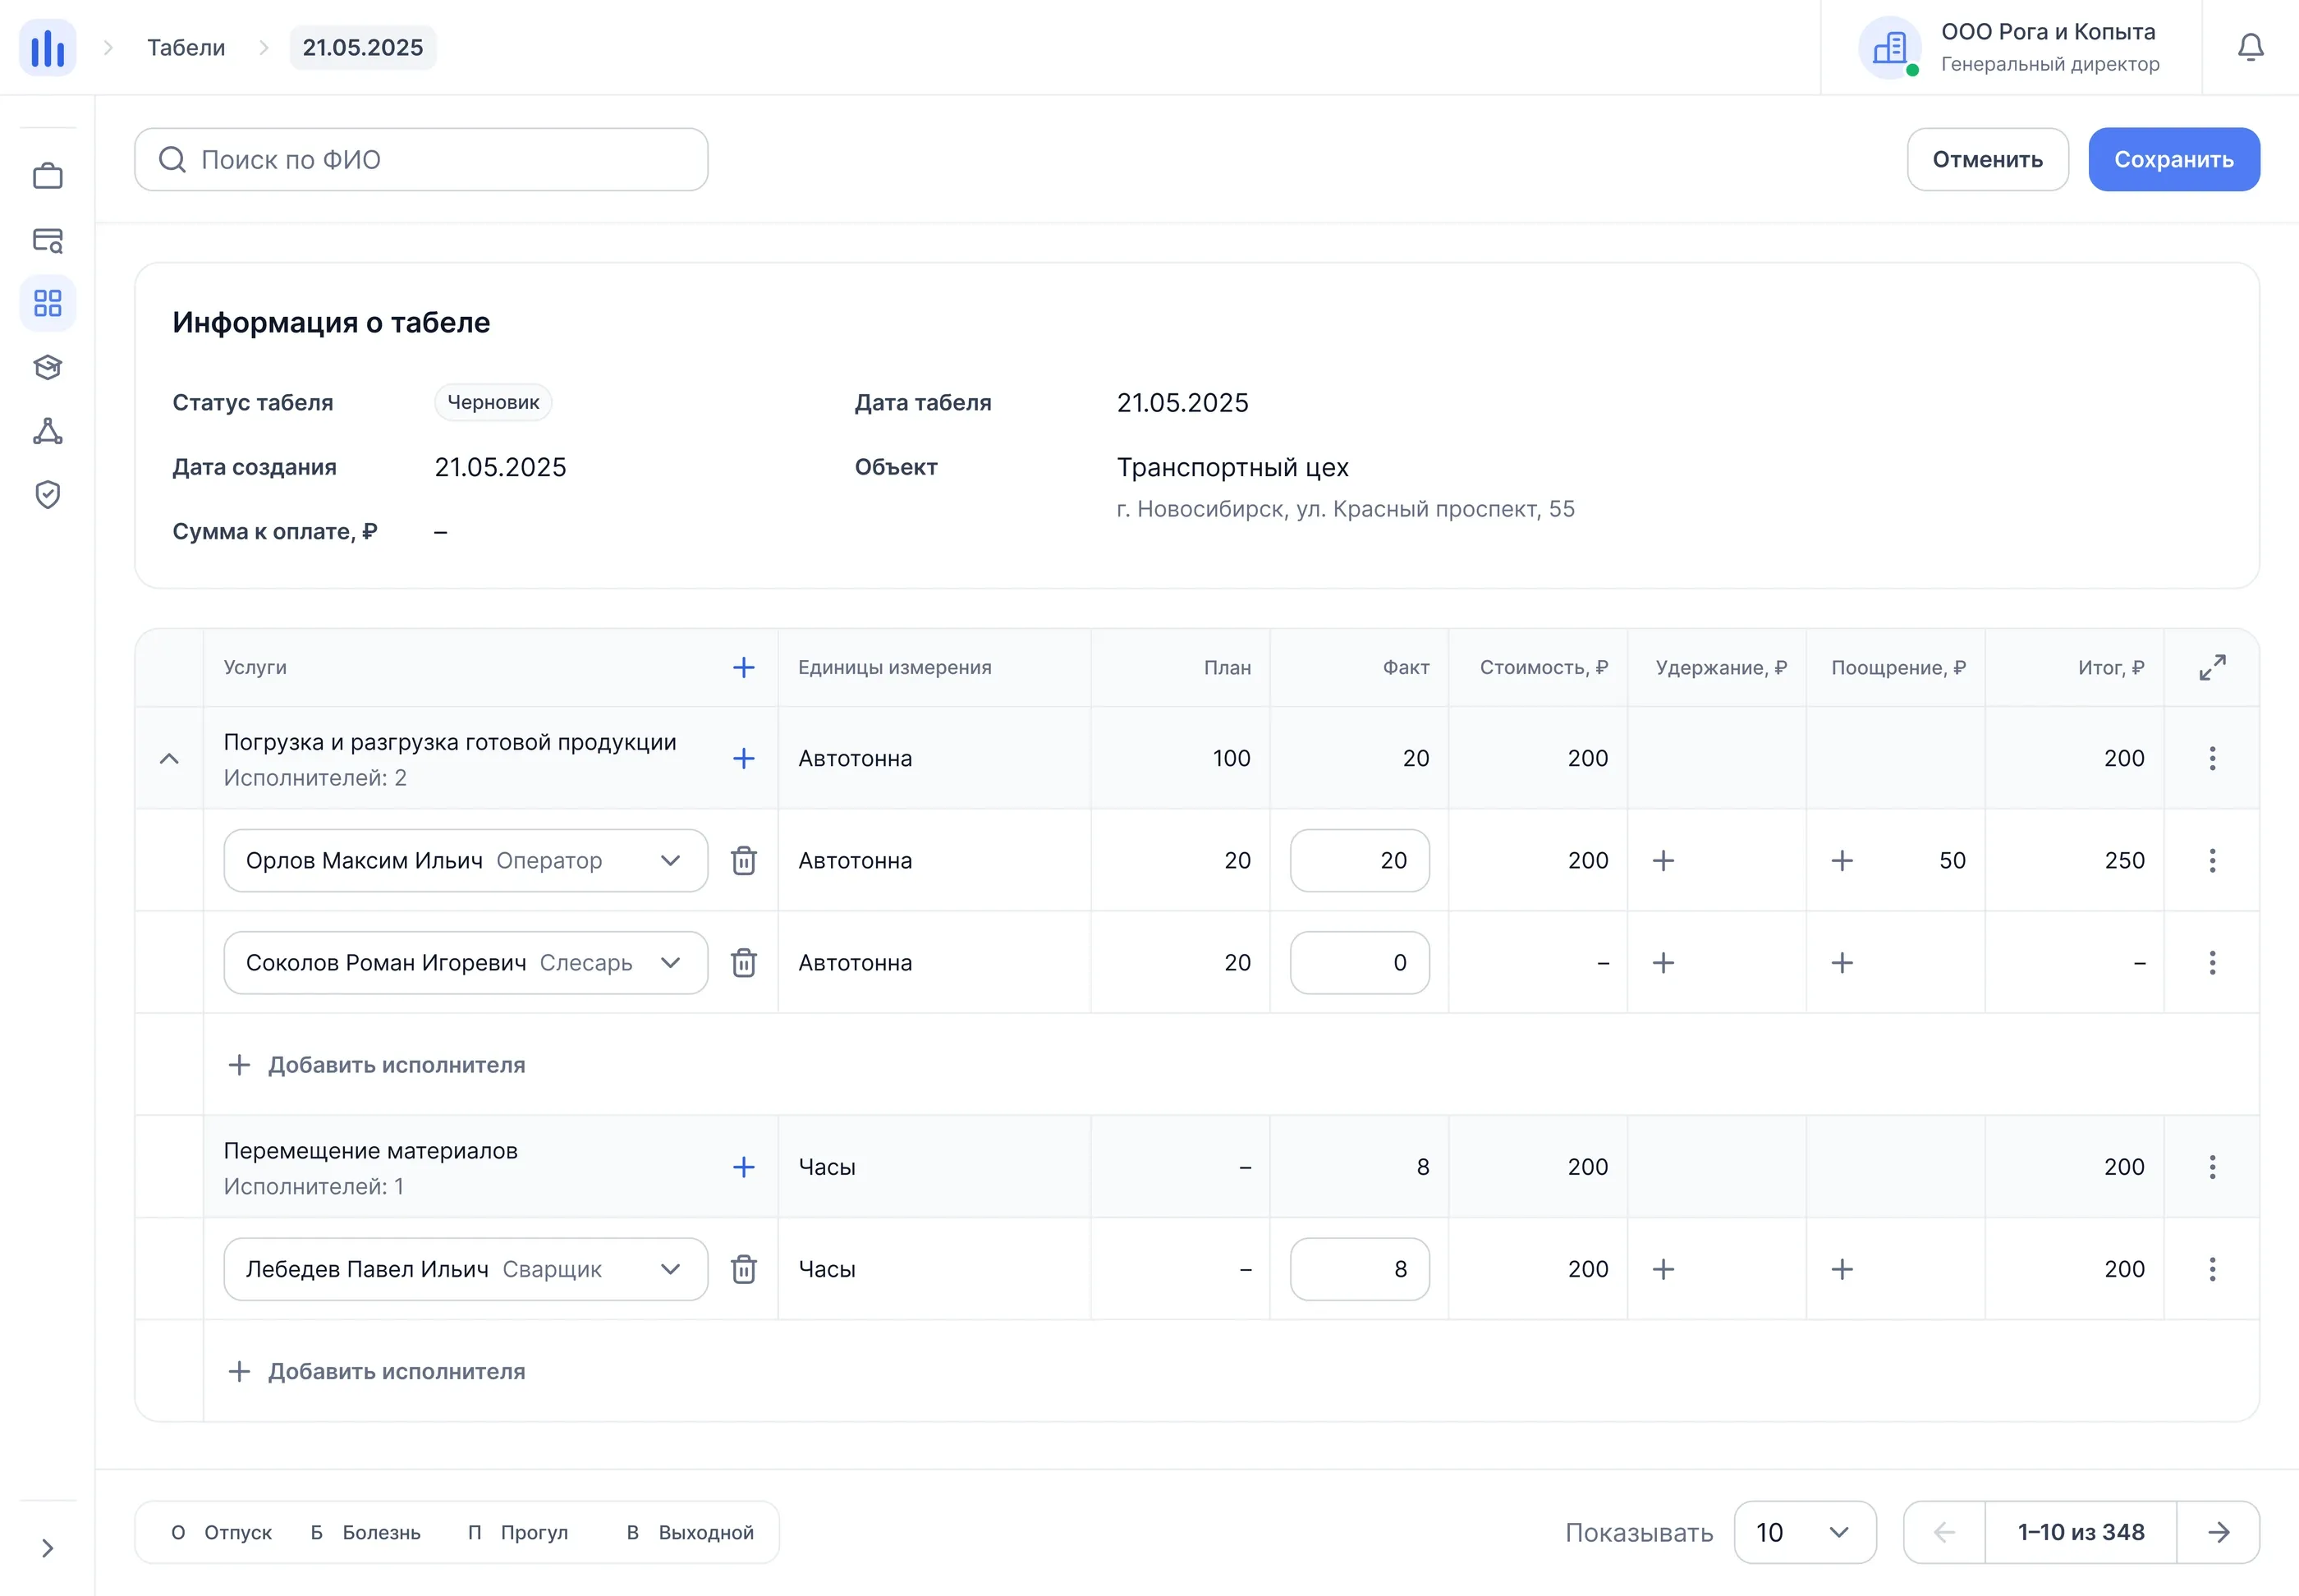Open more options for Лебедев row
Image resolution: width=2299 pixels, height=1596 pixels.
pos(2212,1269)
